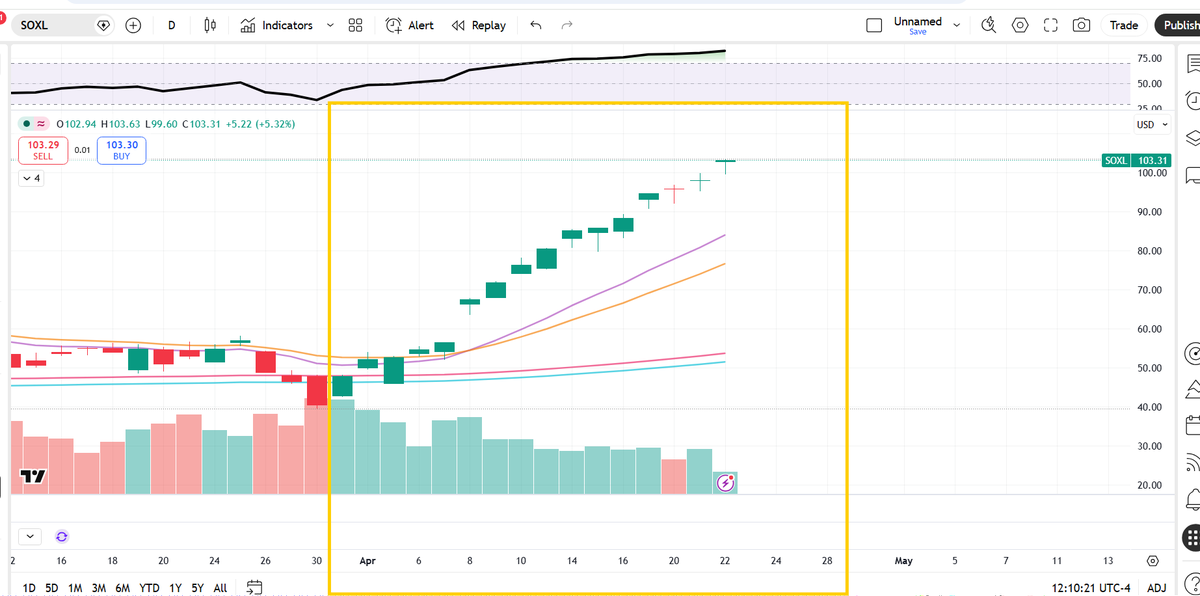Click the 103.30 BUY button
Viewport: 1200px width, 596px height.
121,150
